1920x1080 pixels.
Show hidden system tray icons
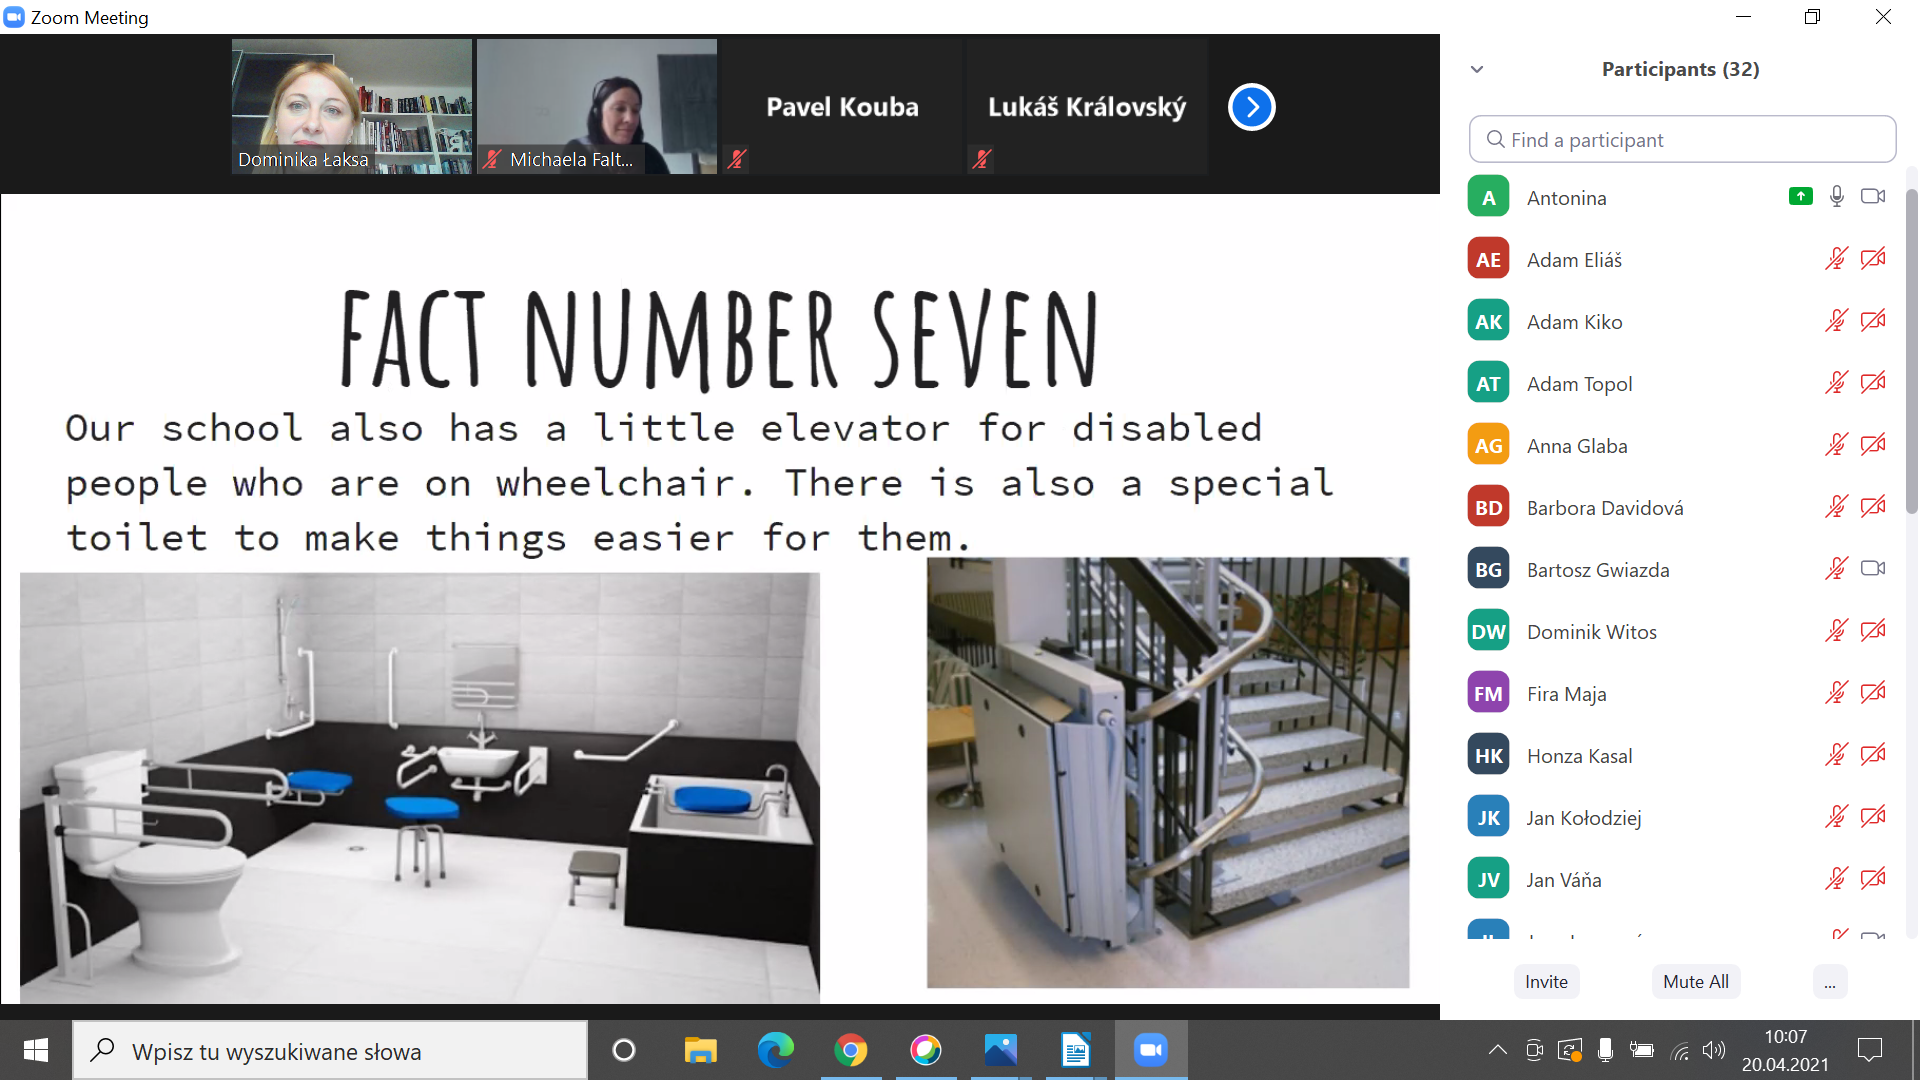[1497, 1050]
